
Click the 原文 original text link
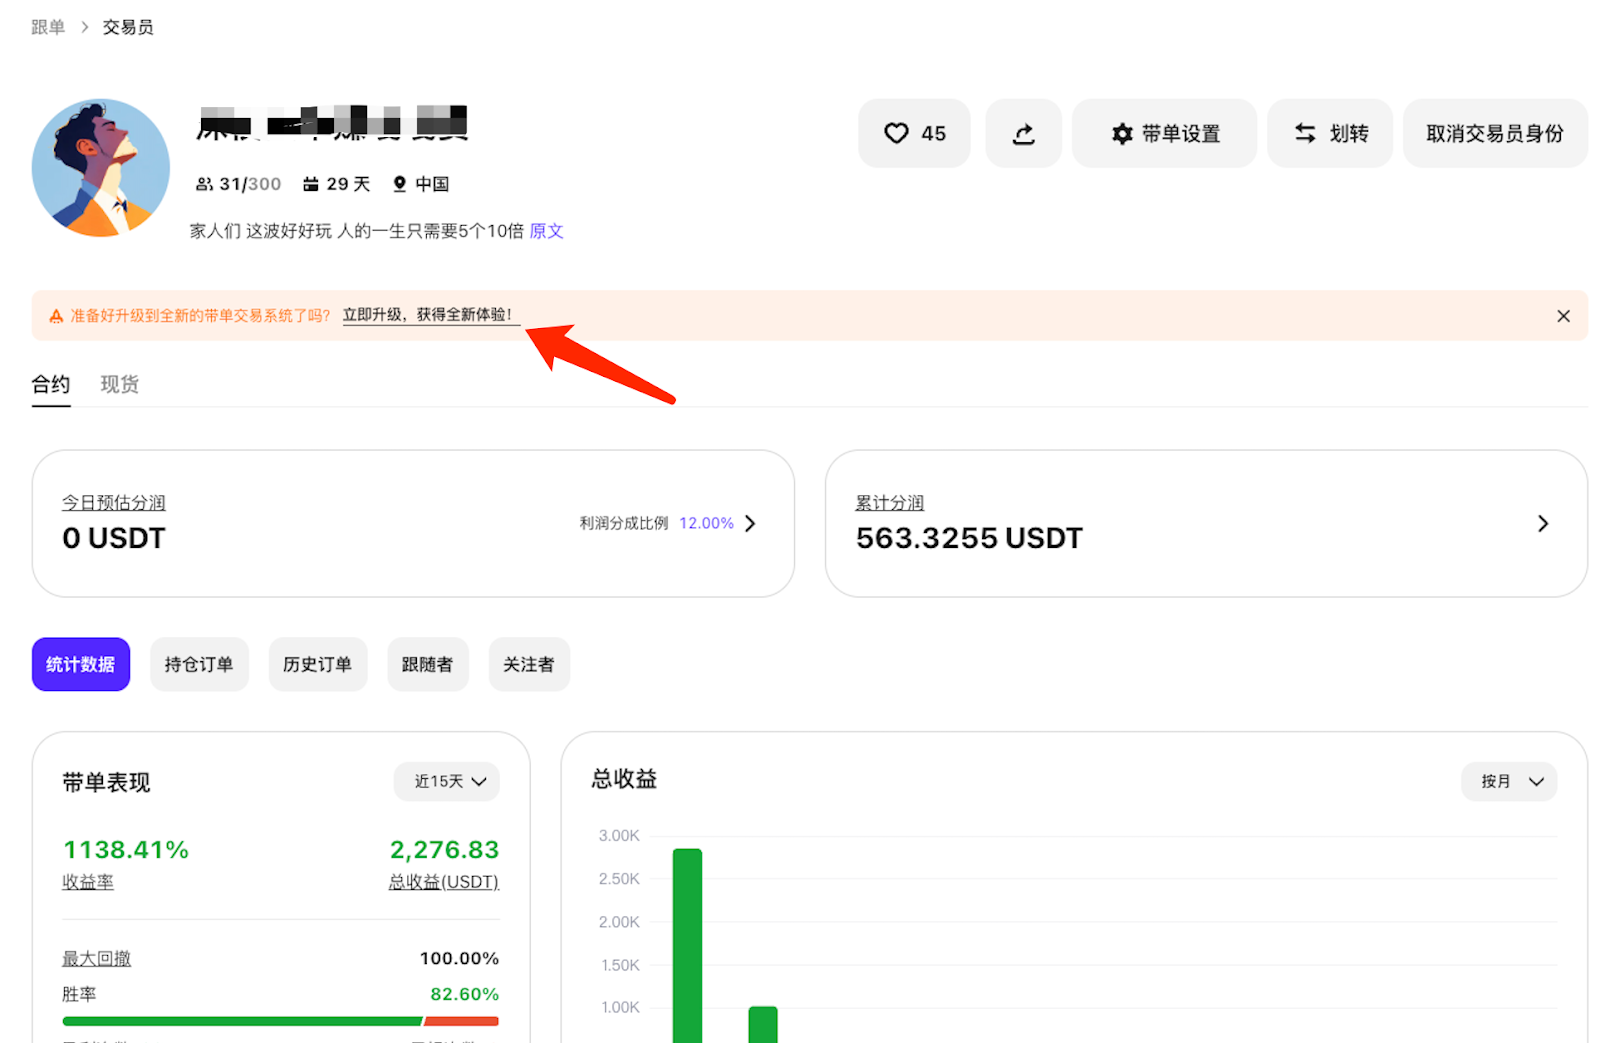pos(546,231)
